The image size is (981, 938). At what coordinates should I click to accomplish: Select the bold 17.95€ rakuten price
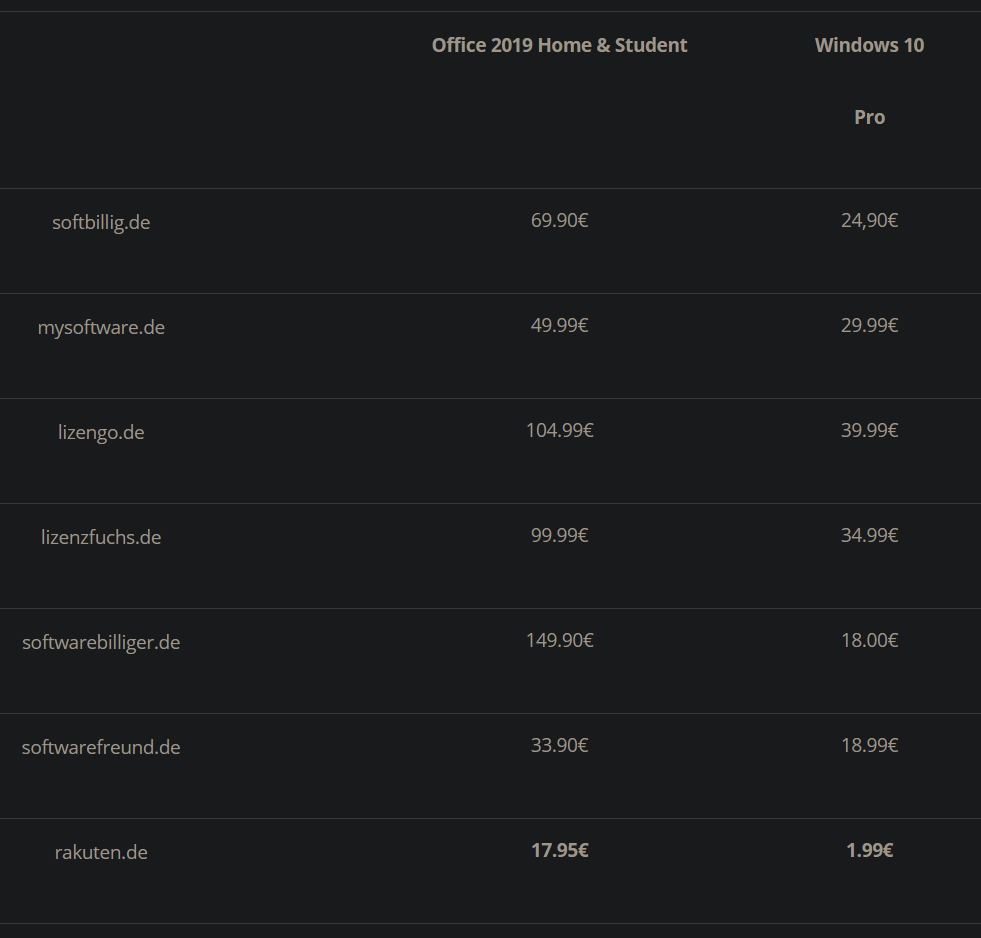pos(559,850)
